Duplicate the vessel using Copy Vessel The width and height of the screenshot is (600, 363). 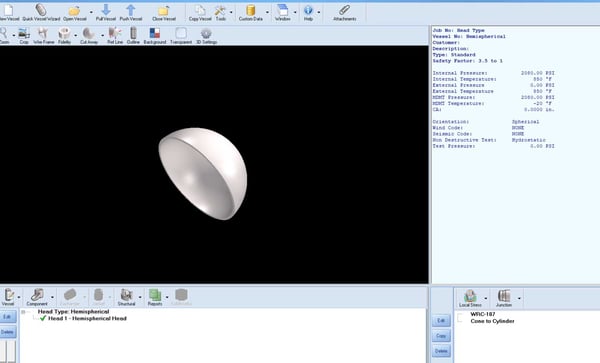[200, 12]
